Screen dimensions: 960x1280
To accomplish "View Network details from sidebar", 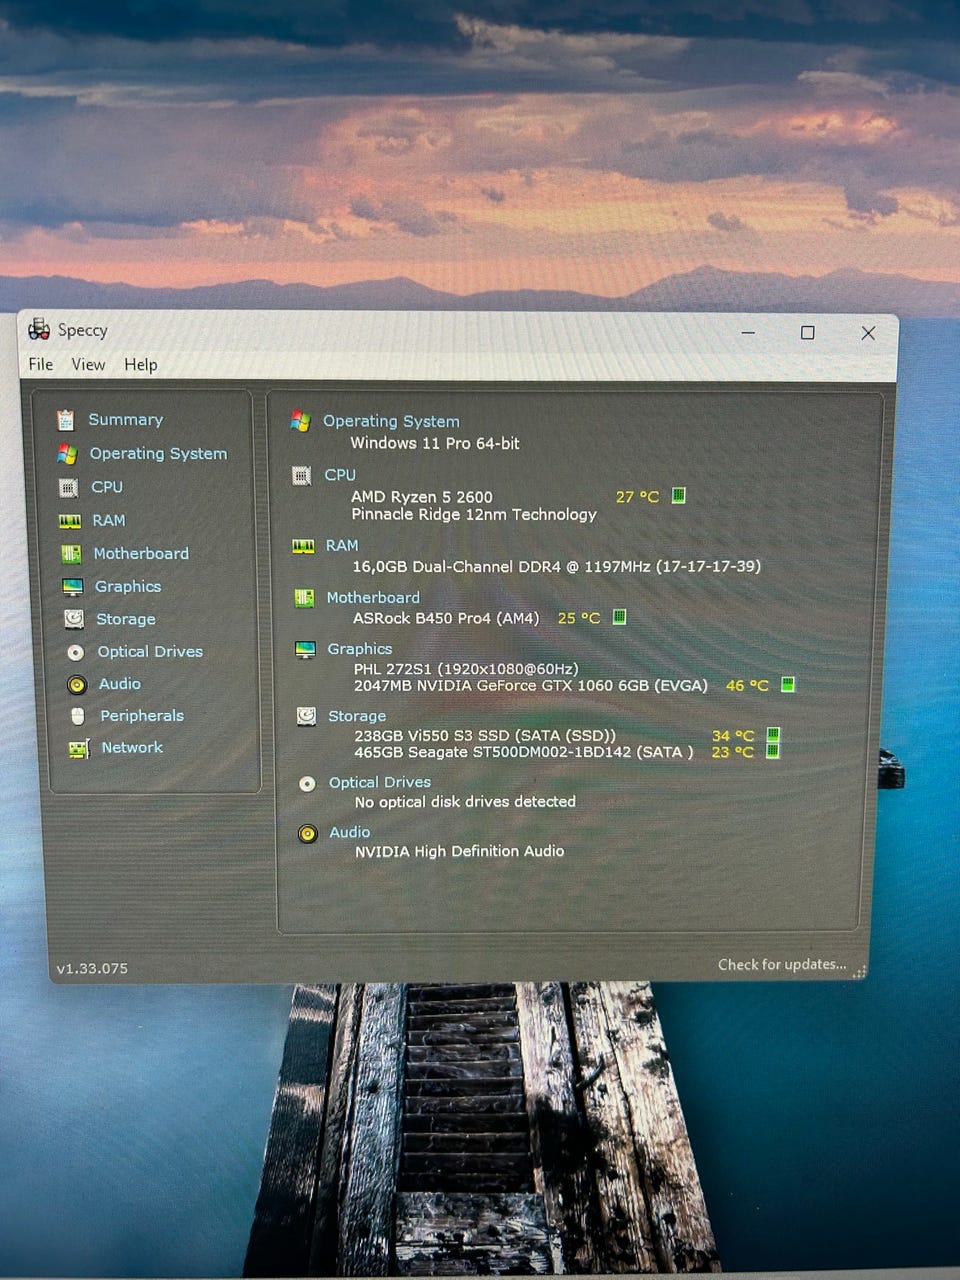I will (132, 747).
